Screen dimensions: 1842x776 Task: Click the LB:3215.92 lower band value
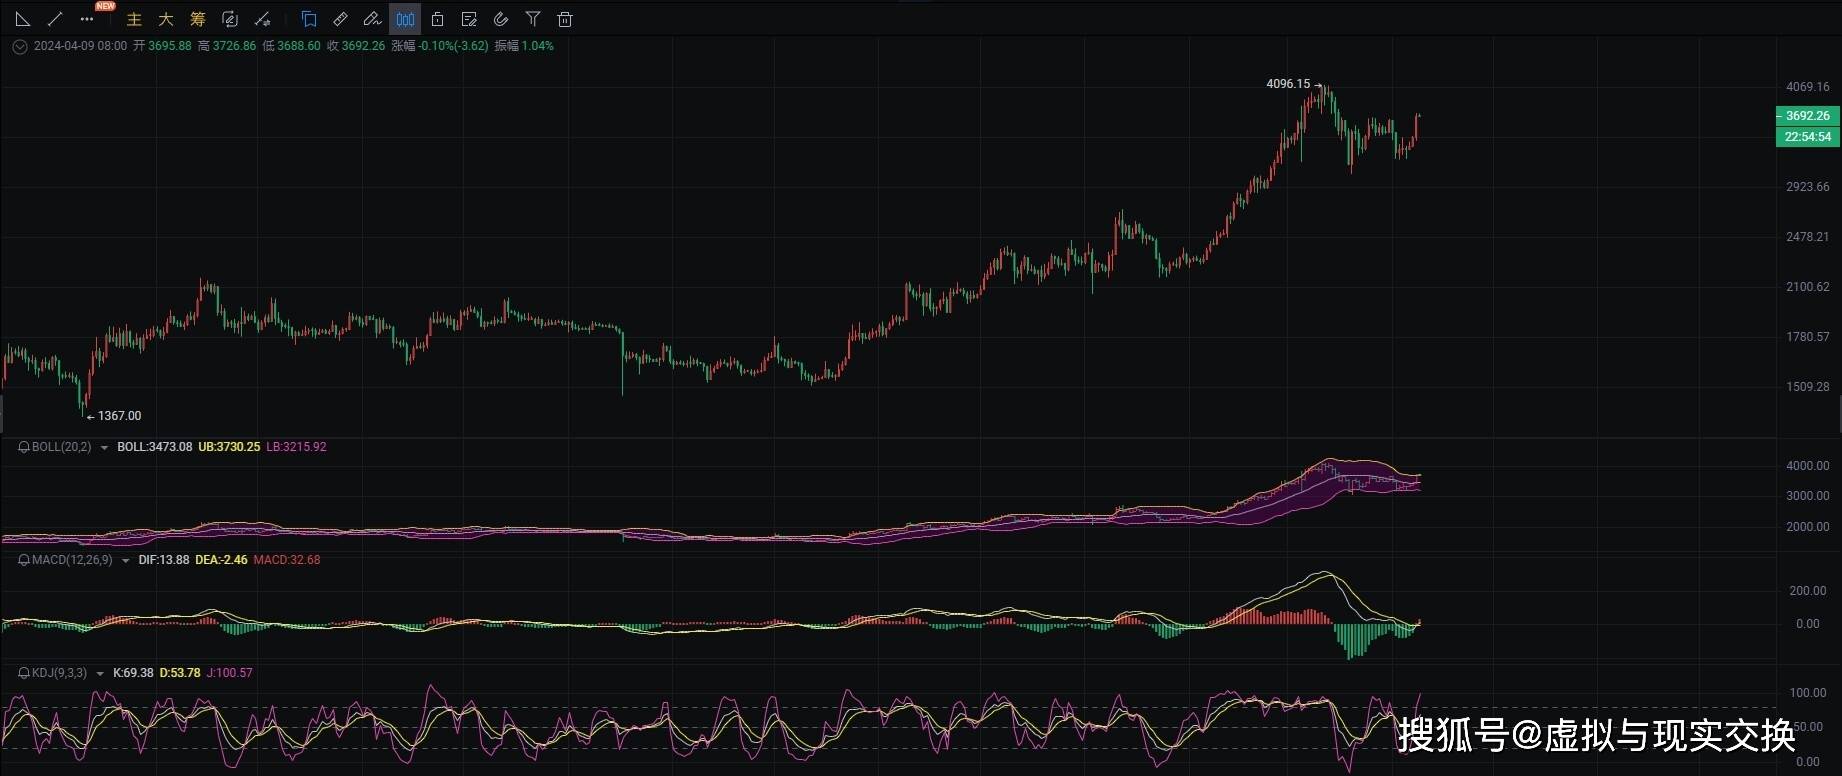tap(296, 447)
